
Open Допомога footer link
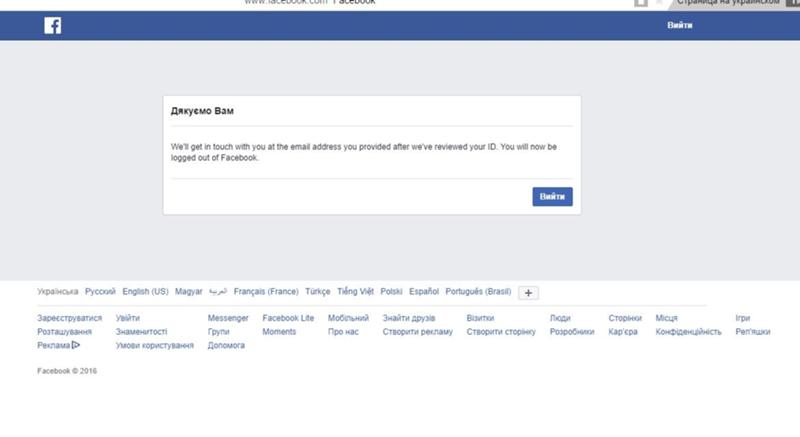[226, 346]
